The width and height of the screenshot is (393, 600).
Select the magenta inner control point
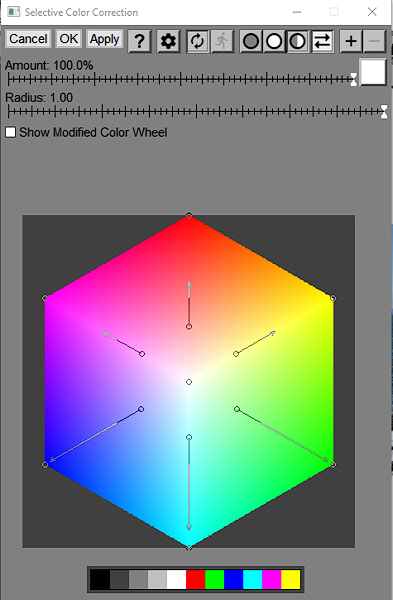pos(142,354)
